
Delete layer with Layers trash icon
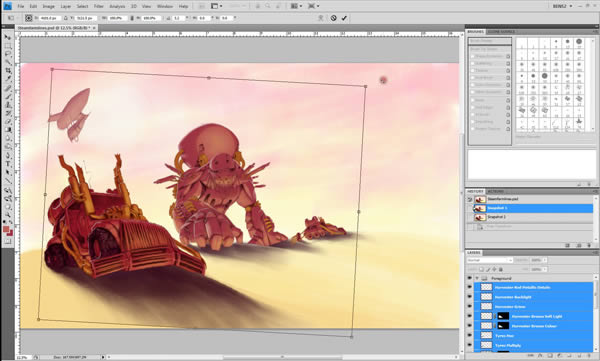click(x=589, y=356)
